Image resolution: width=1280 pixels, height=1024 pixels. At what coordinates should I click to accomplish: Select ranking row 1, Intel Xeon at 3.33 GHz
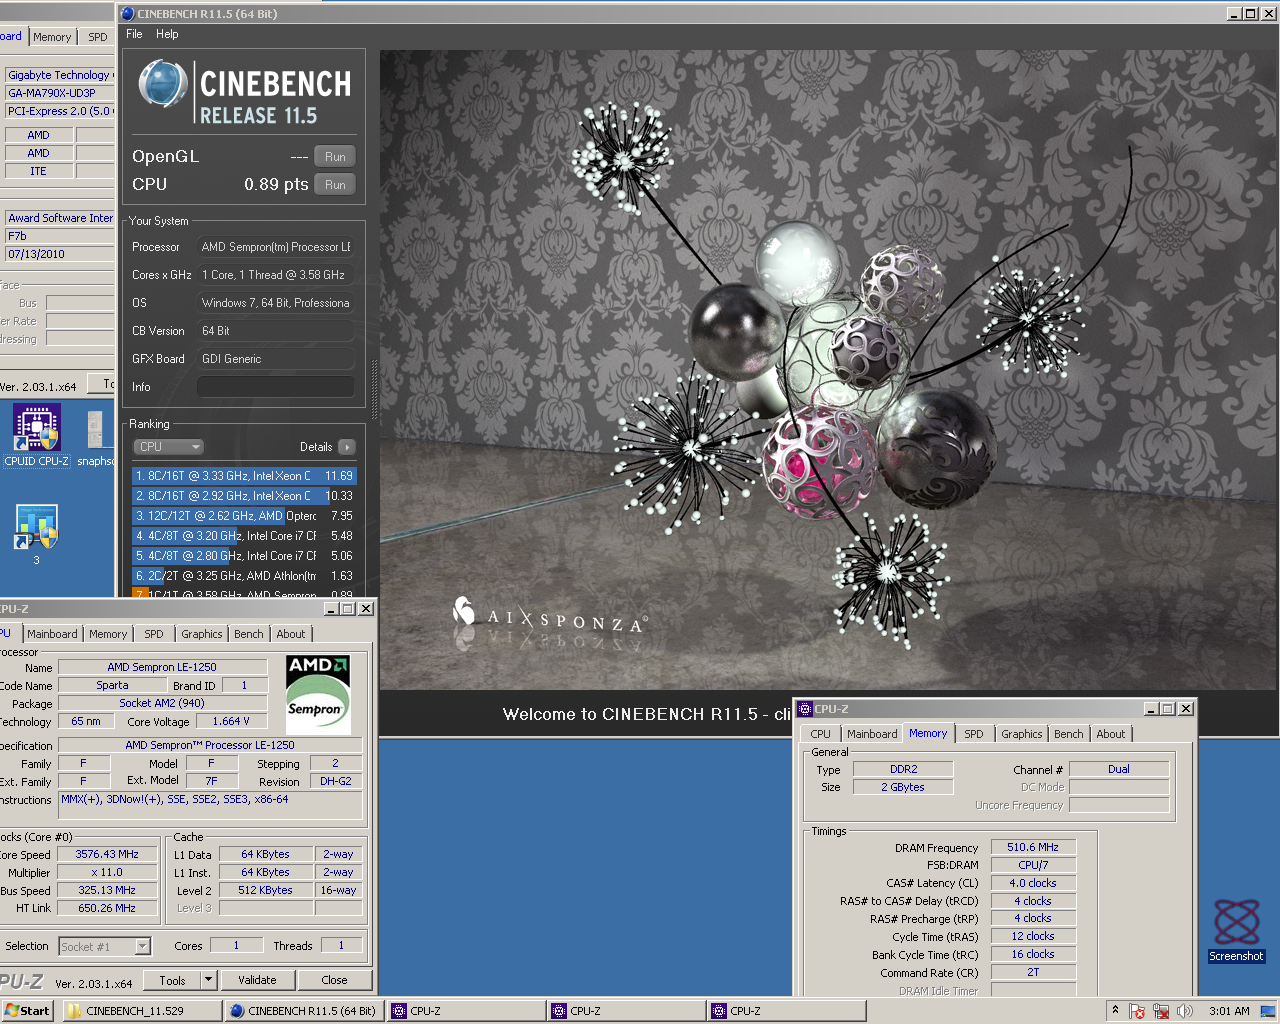coord(244,476)
